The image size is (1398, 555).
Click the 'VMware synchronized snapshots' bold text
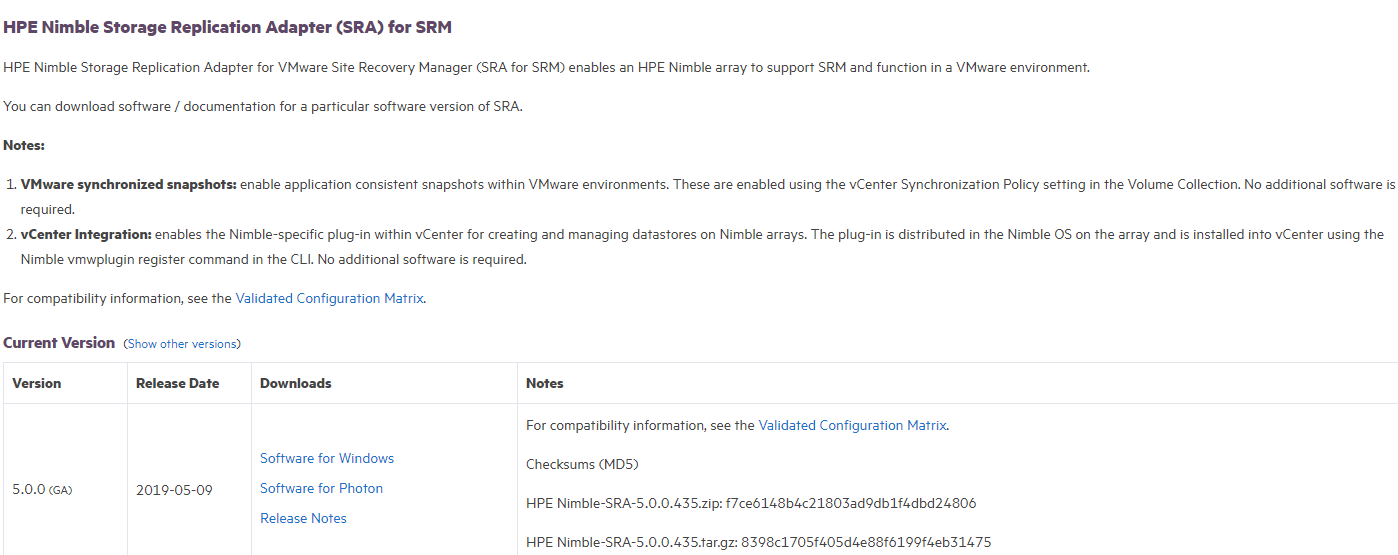tap(128, 185)
